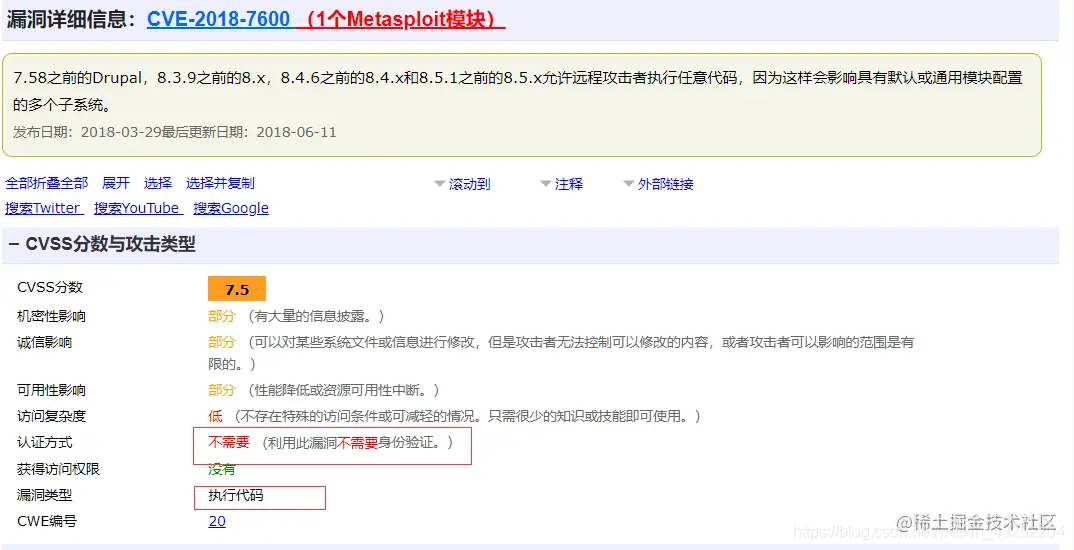1074x550 pixels.
Task: Click the 搜索Google link
Action: click(231, 208)
